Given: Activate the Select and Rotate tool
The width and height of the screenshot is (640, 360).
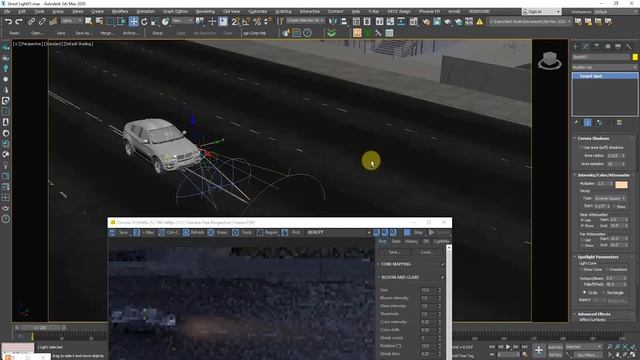Looking at the screenshot, I should tap(144, 22).
